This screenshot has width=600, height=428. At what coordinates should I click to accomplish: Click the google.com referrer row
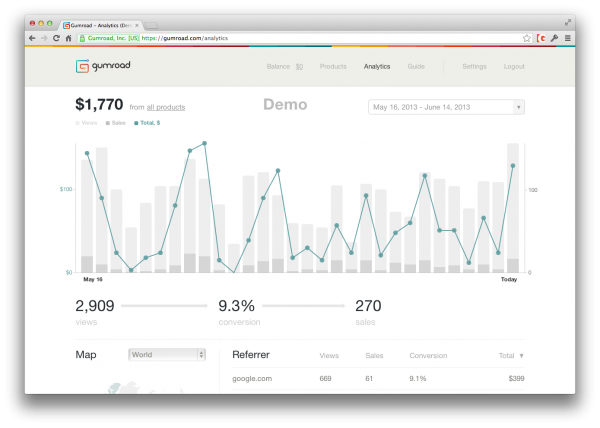tap(378, 379)
